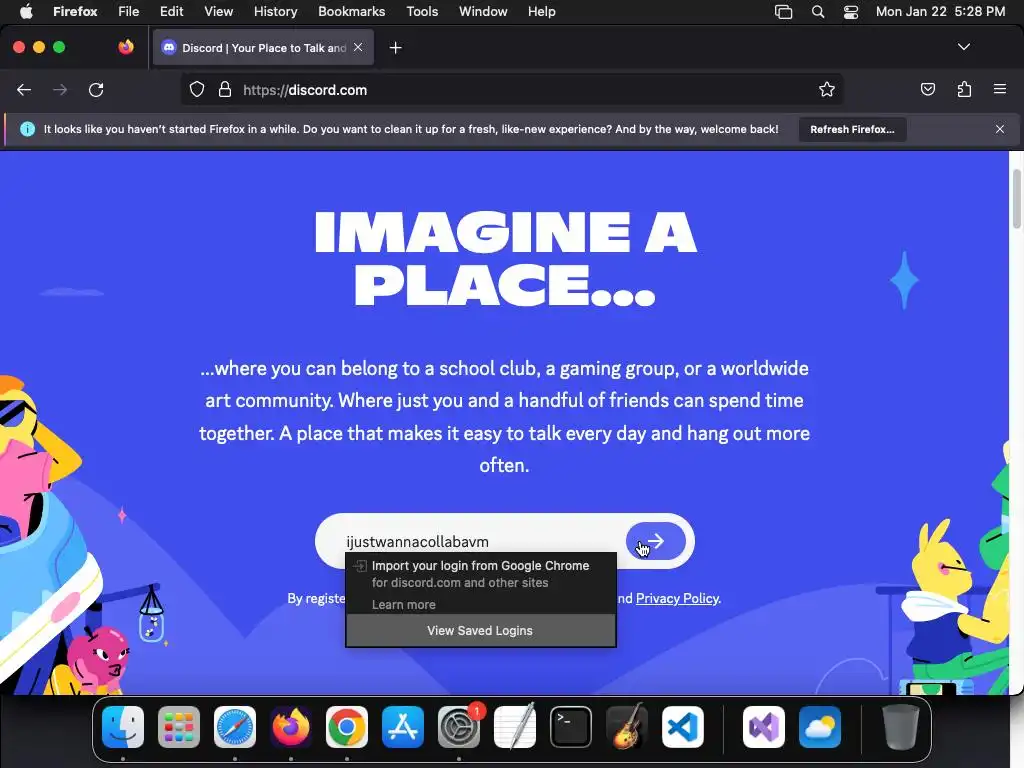This screenshot has width=1024, height=768.
Task: Open System Settings from the dock
Action: pos(458,727)
